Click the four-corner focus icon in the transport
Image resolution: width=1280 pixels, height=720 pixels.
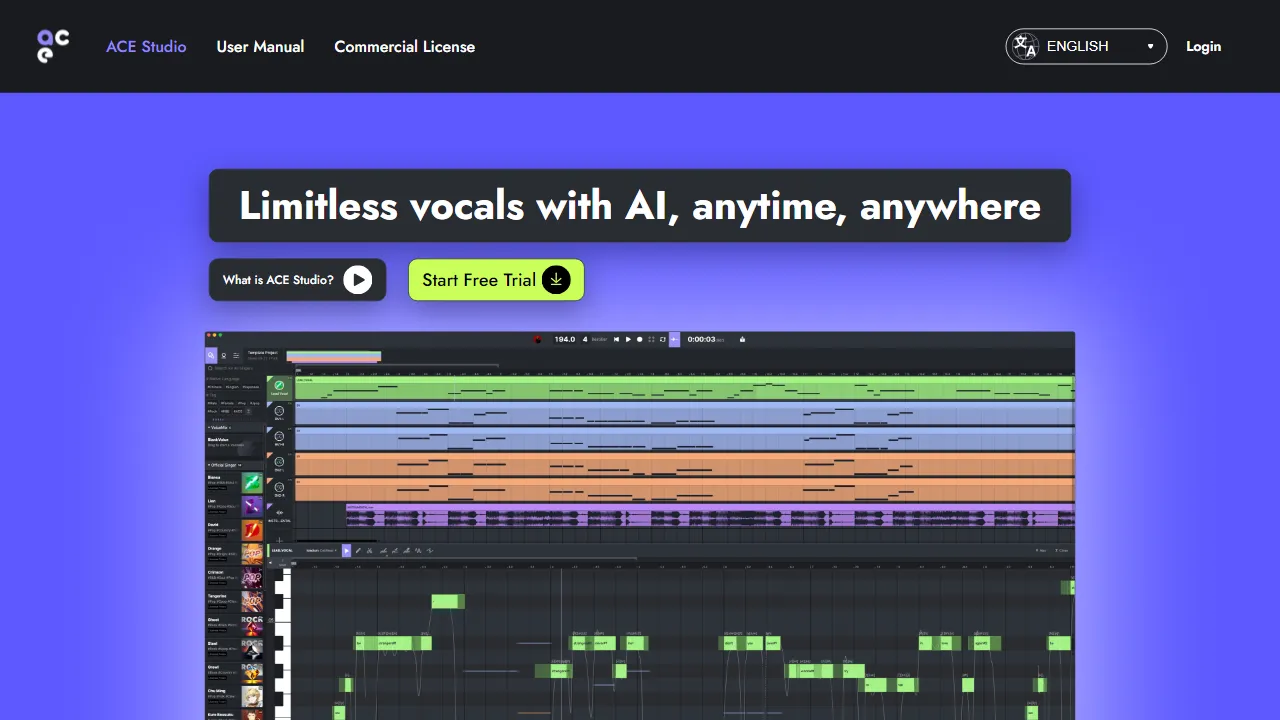click(x=651, y=340)
